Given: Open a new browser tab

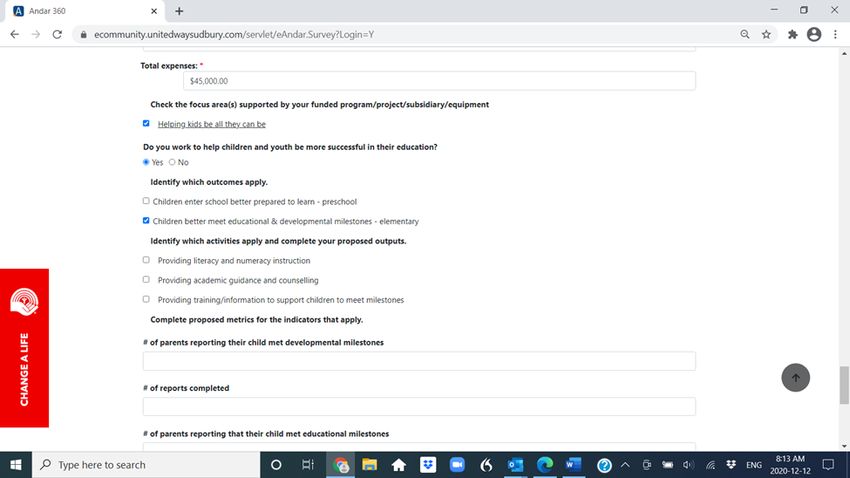Looking at the screenshot, I should (x=179, y=11).
